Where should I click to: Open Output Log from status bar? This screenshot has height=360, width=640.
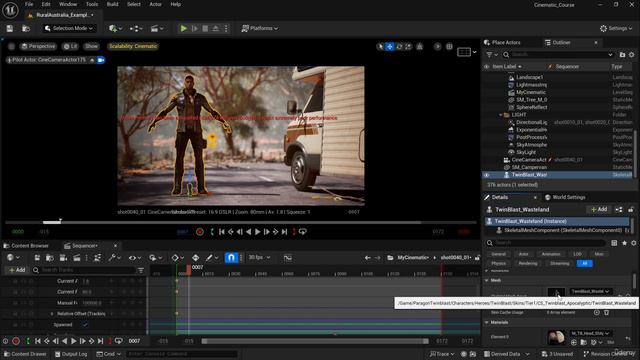pyautogui.click(x=71, y=354)
